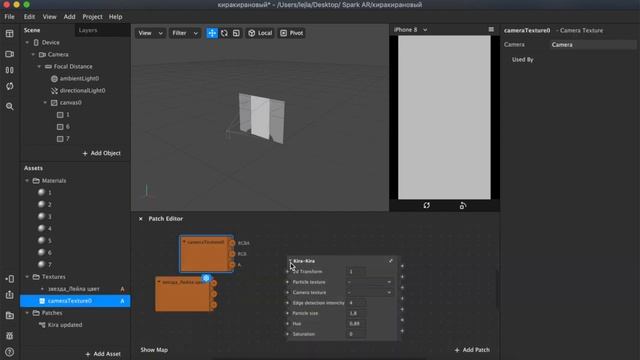Select the rotate gizmo tool
The height and width of the screenshot is (360, 640).
224,33
